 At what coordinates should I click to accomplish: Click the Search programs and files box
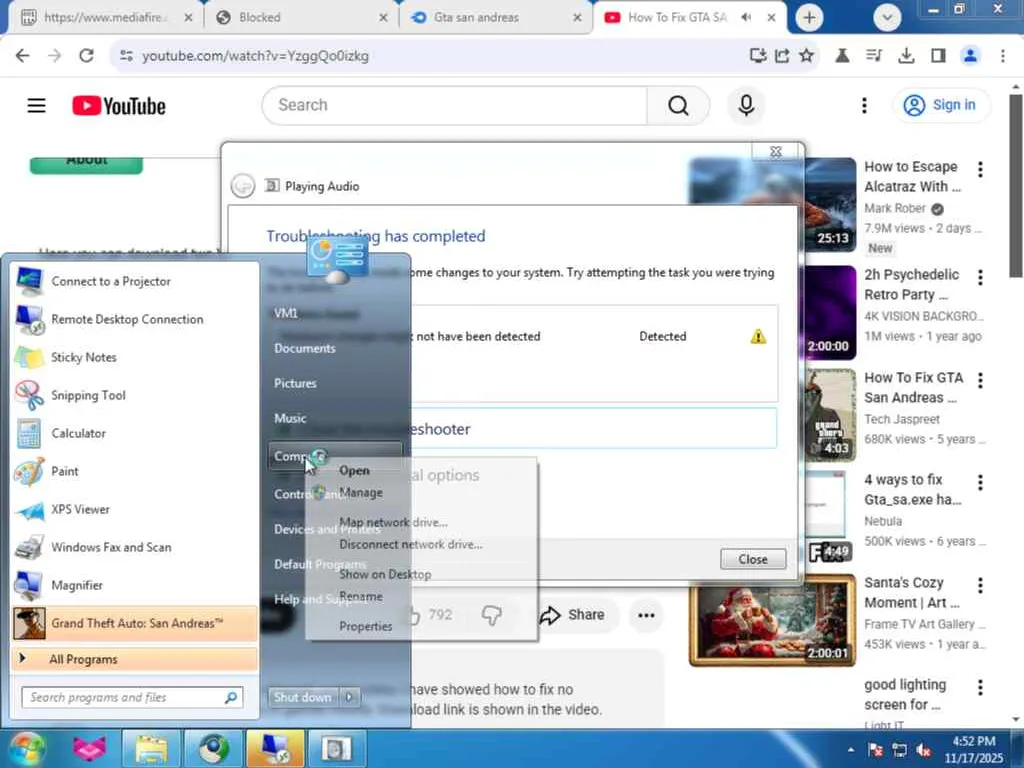(133, 697)
